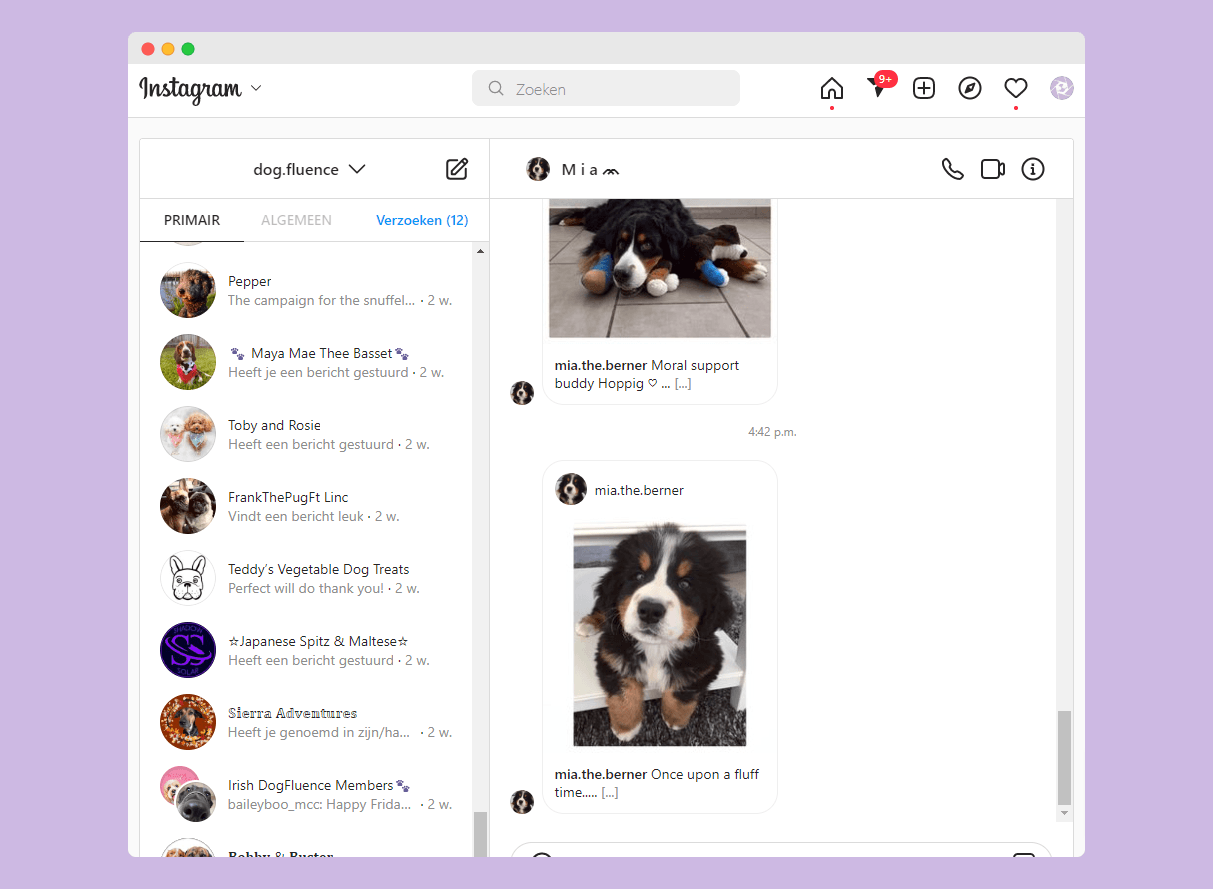Open the account switcher next to dog.fluence

click(x=357, y=169)
